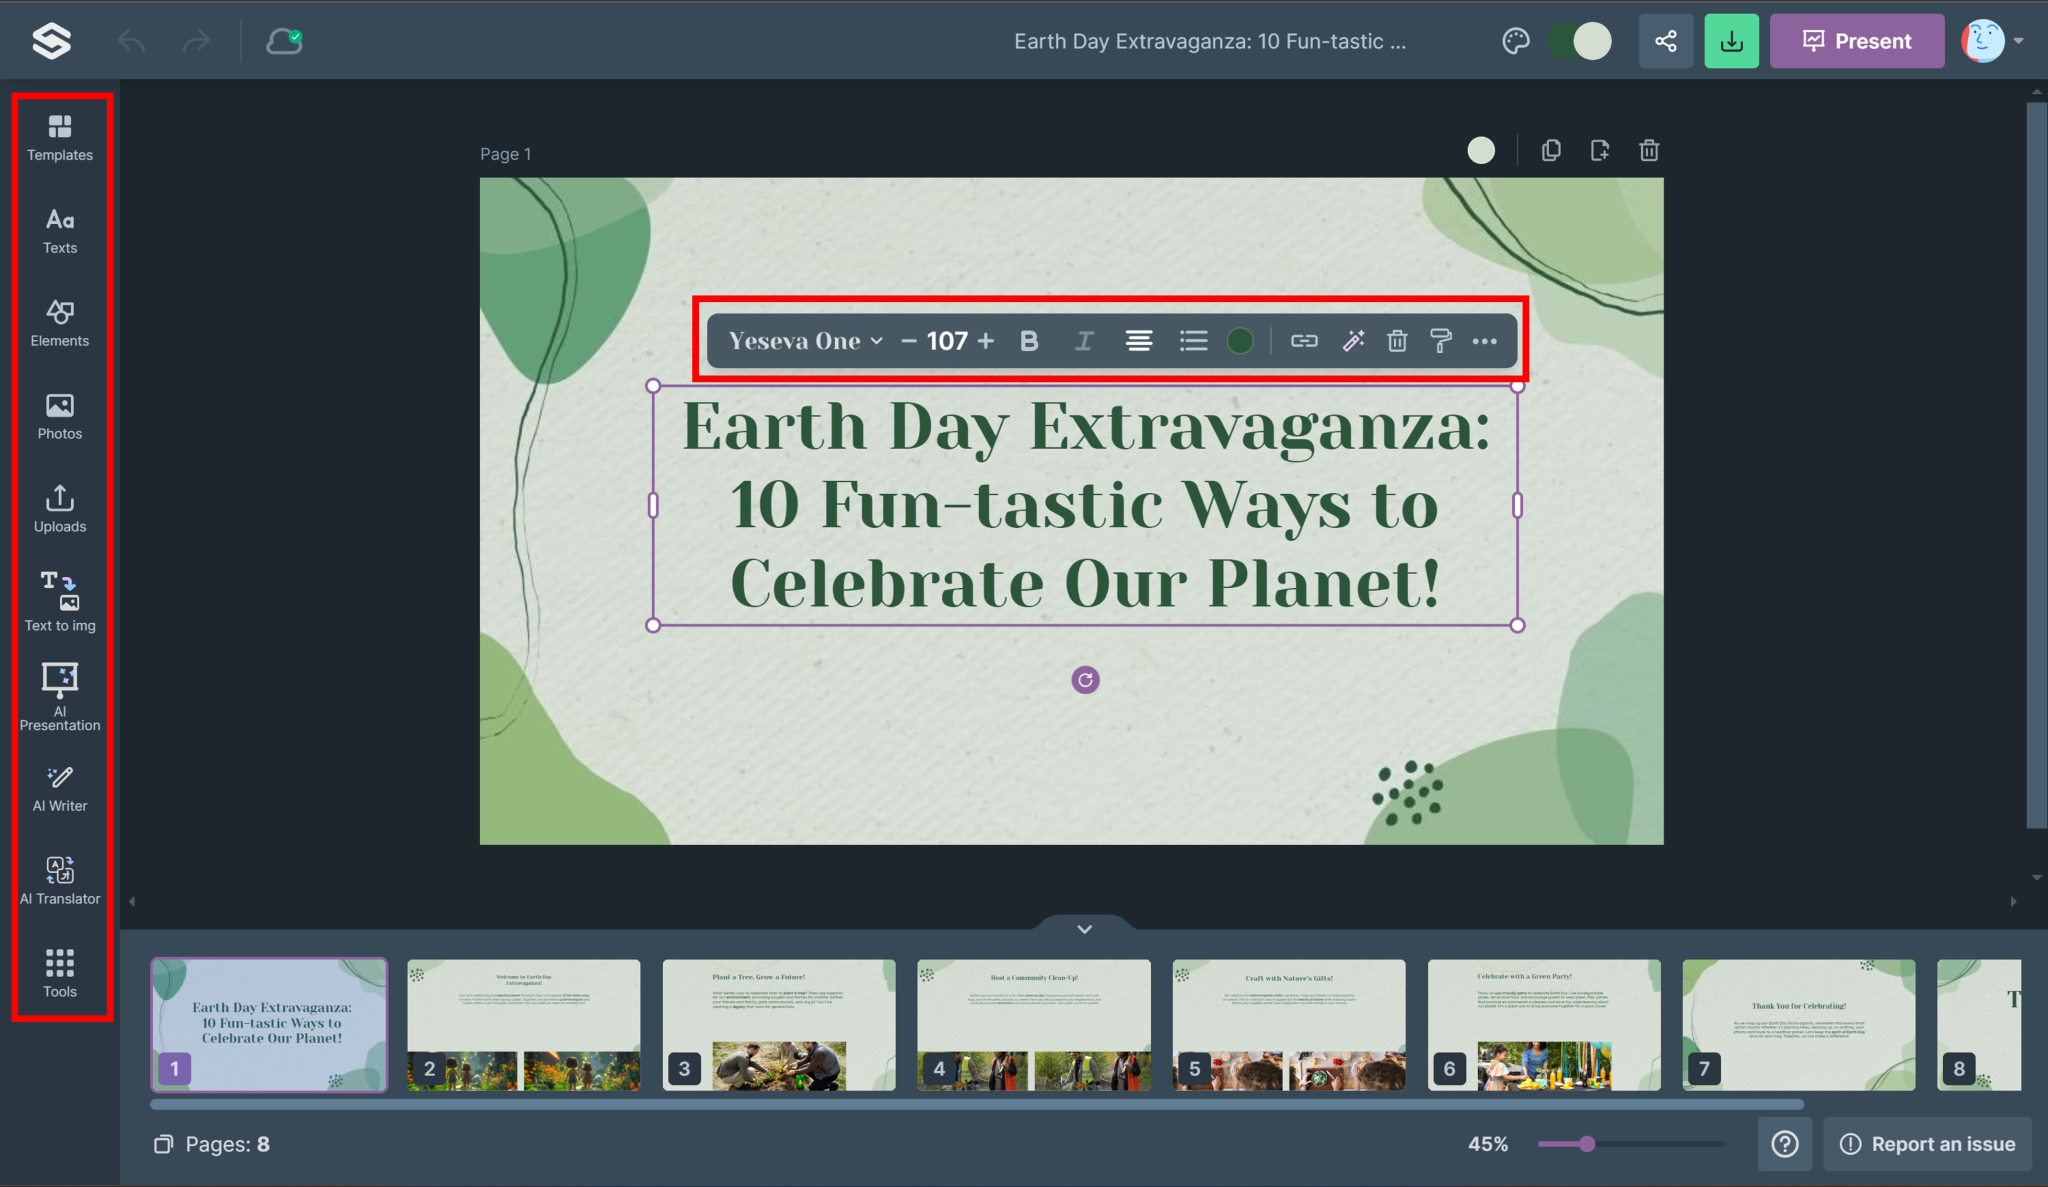
Task: Click Report an issue
Action: (1927, 1144)
